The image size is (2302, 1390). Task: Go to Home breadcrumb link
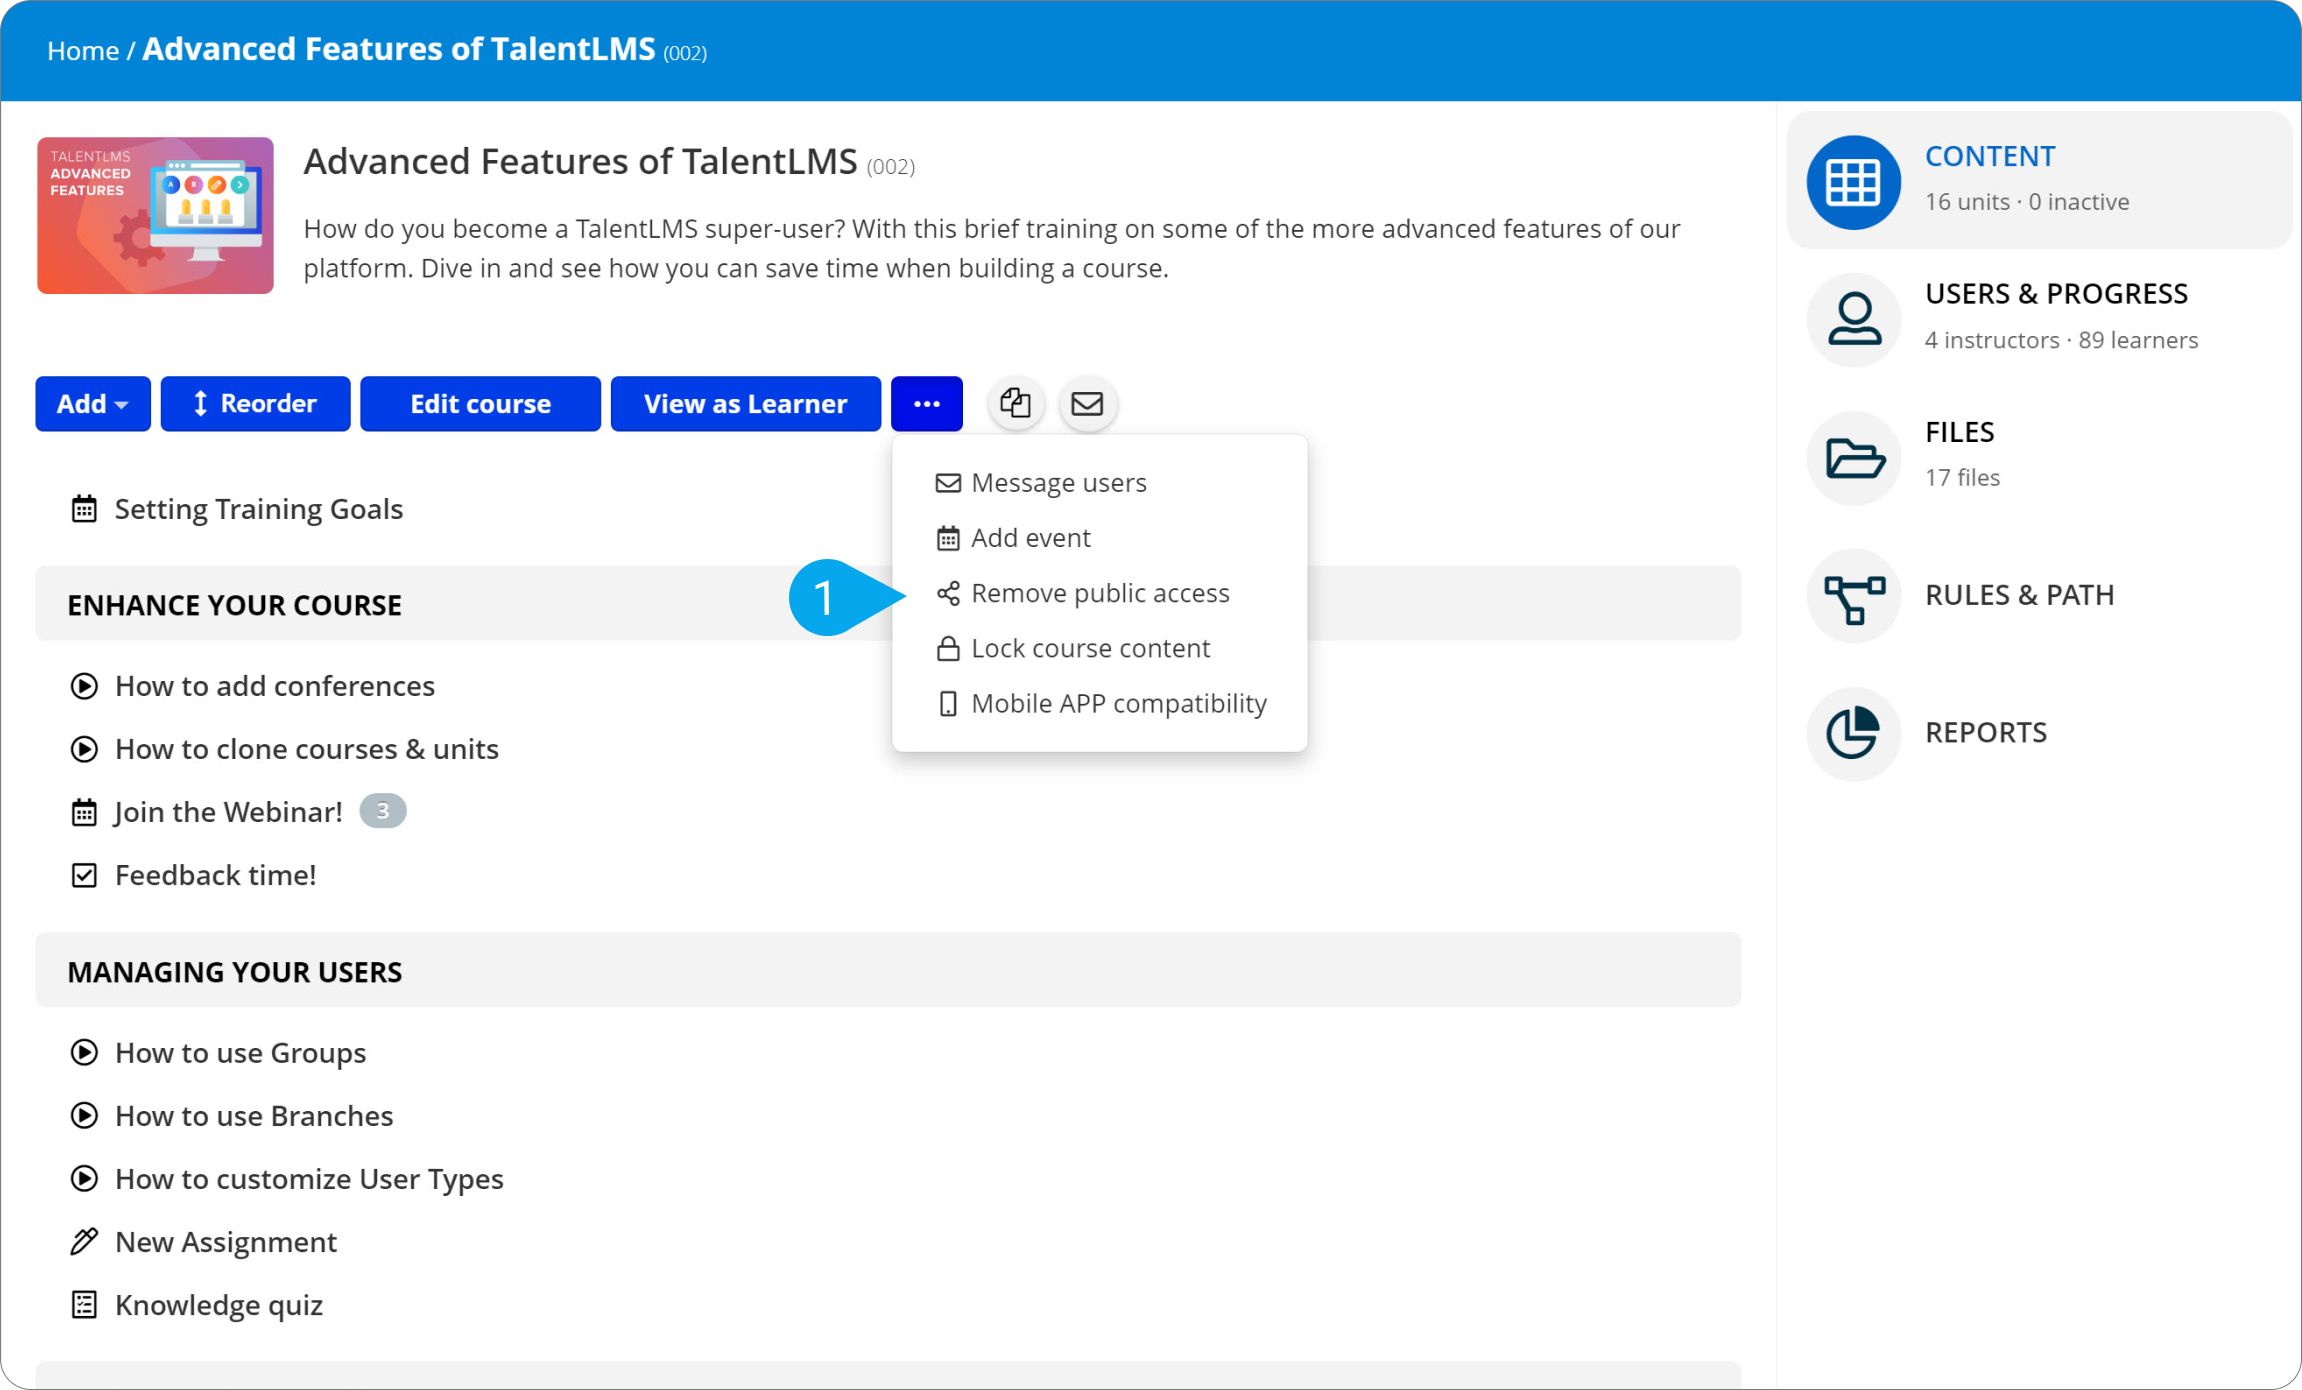(x=83, y=51)
